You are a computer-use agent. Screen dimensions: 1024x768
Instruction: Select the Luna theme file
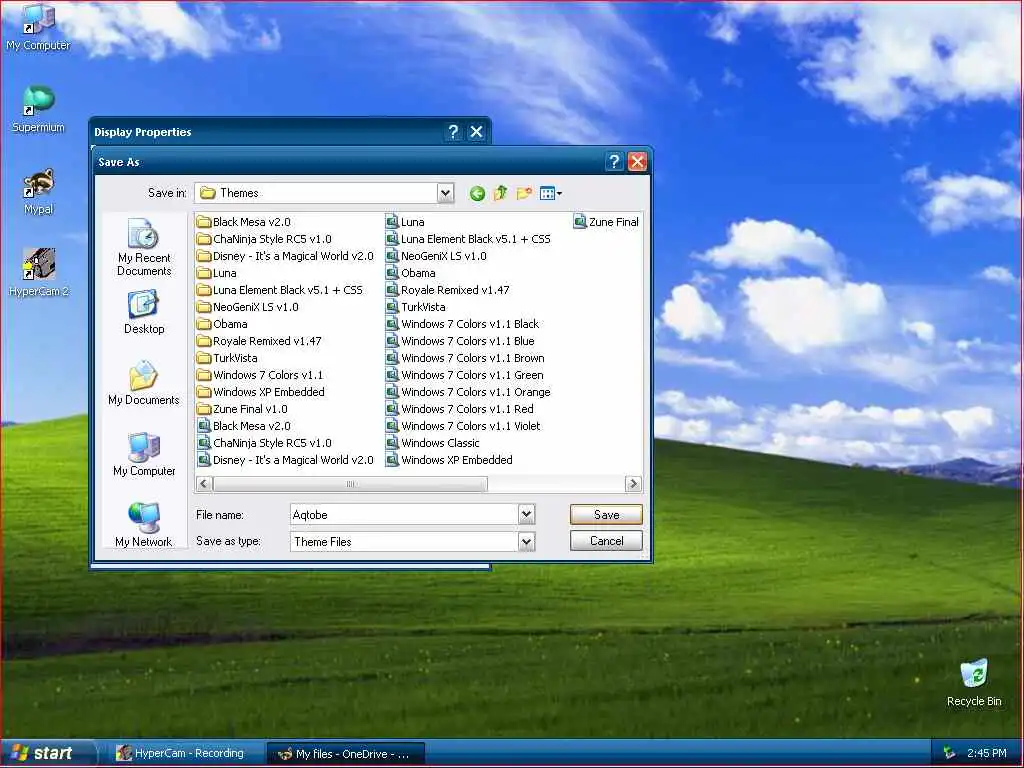pos(405,222)
